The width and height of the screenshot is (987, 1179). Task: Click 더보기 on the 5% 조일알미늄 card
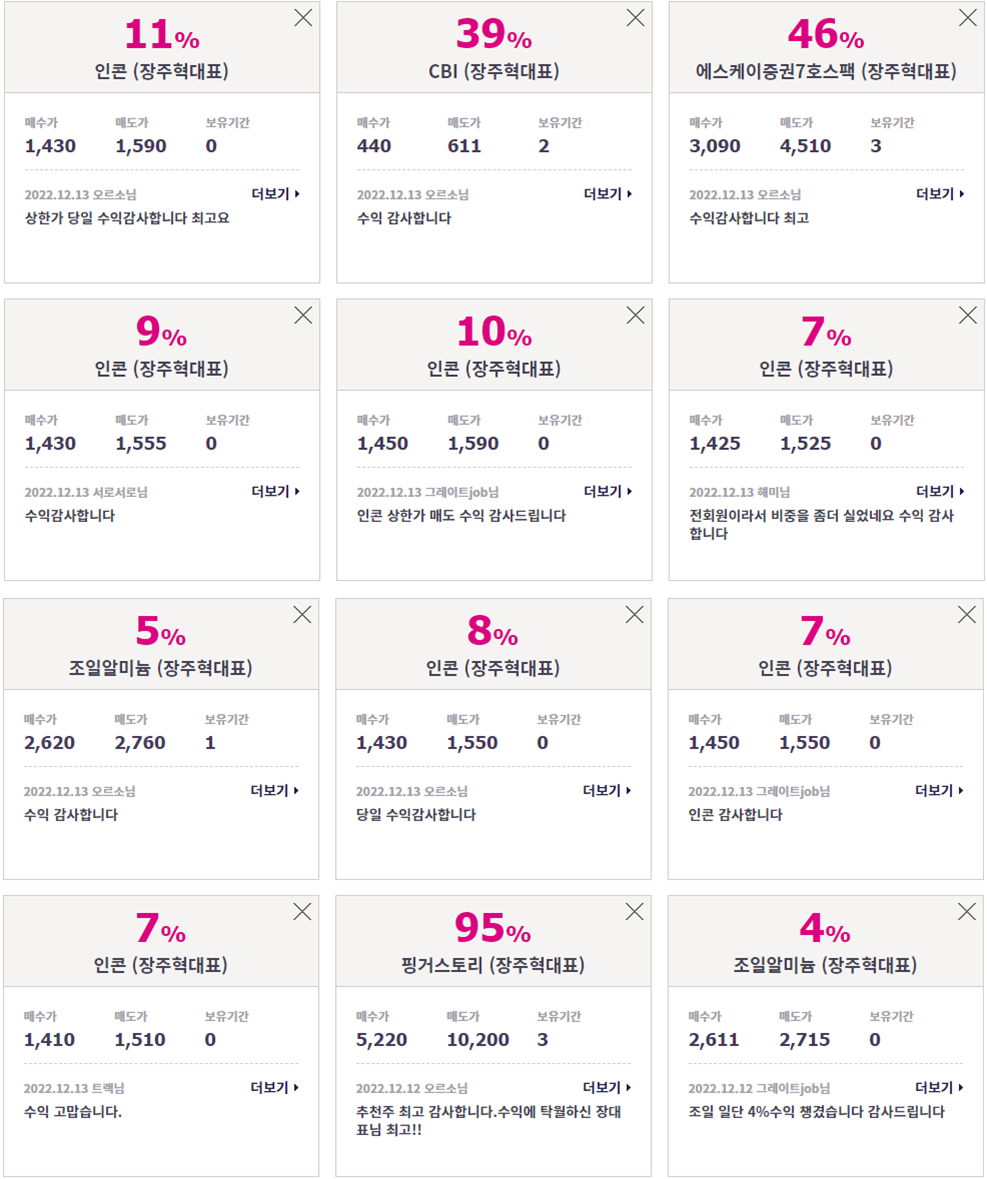click(x=275, y=790)
